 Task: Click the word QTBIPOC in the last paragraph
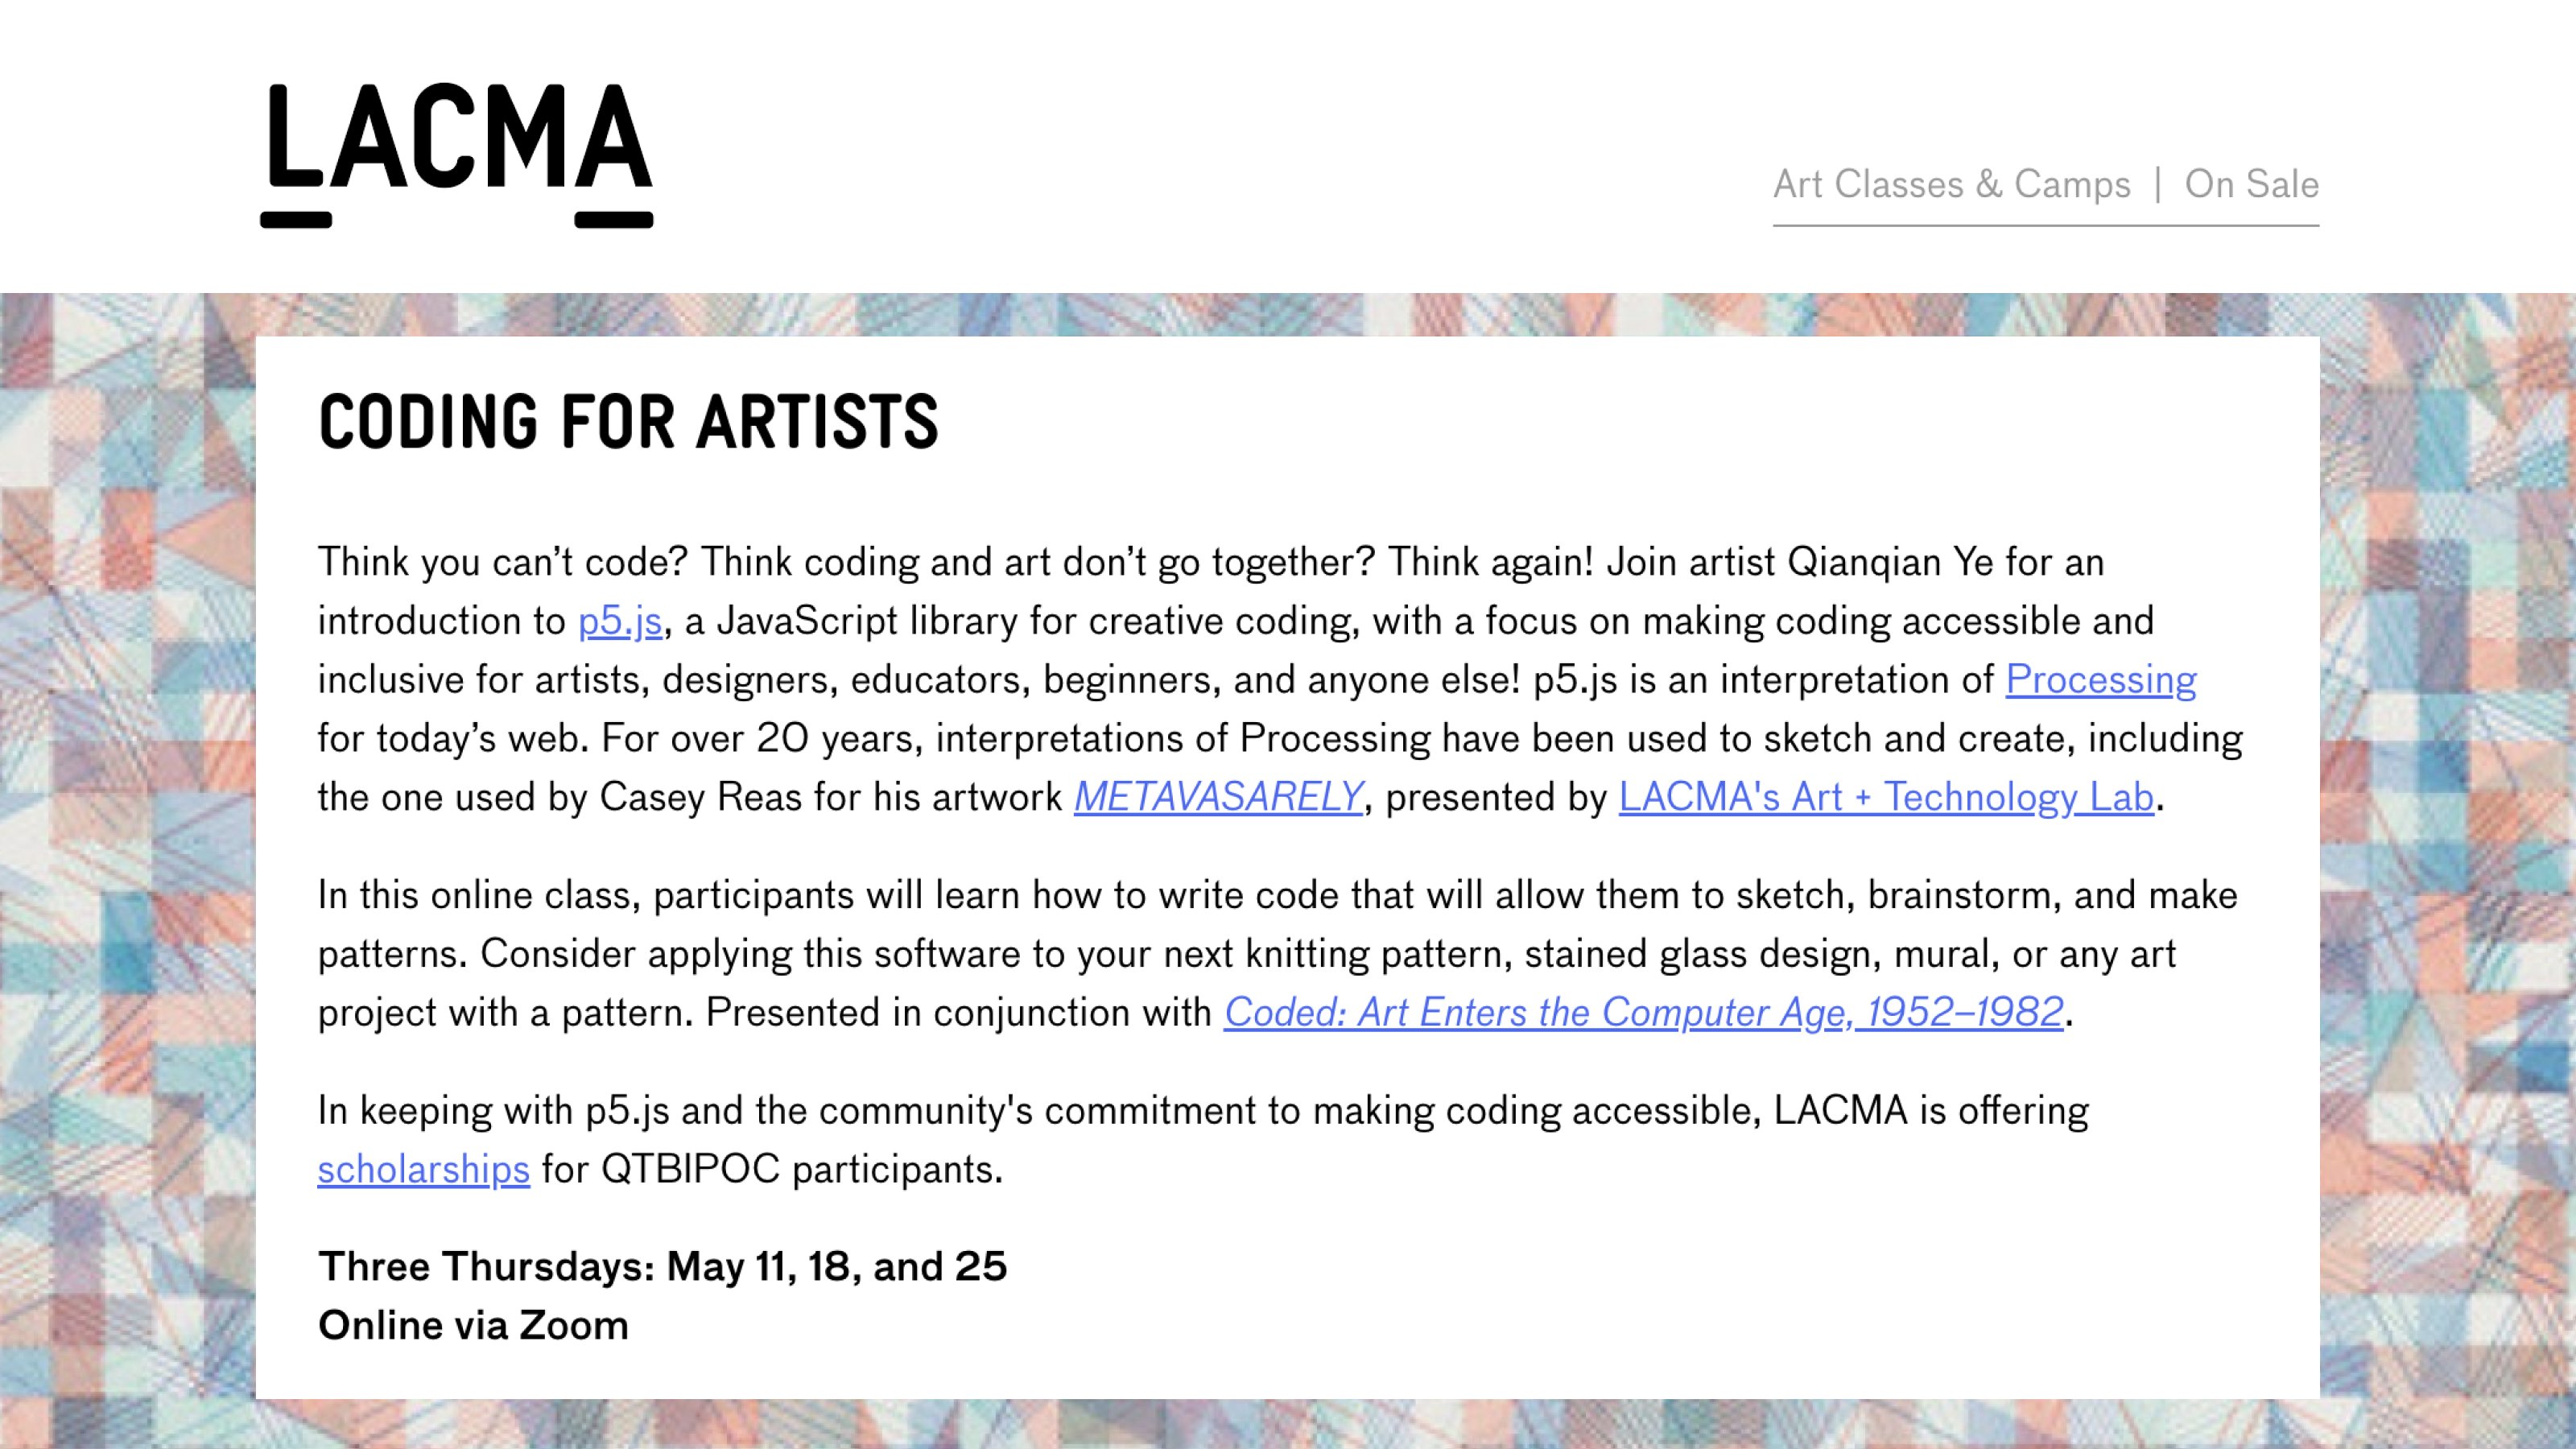(x=690, y=1169)
